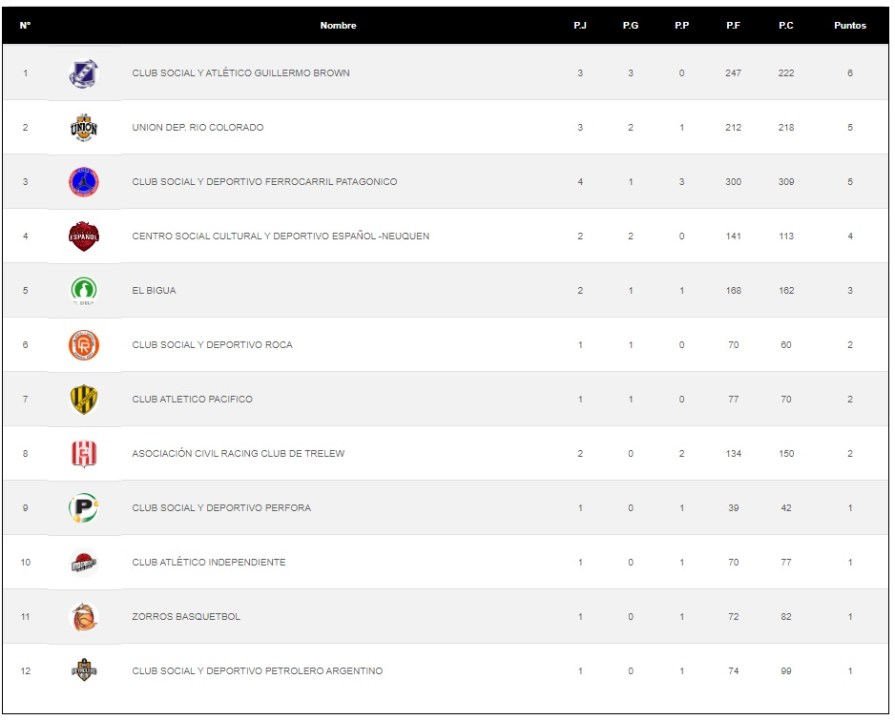Click the P.F column header
Screen dimensions: 895x720
733,26
